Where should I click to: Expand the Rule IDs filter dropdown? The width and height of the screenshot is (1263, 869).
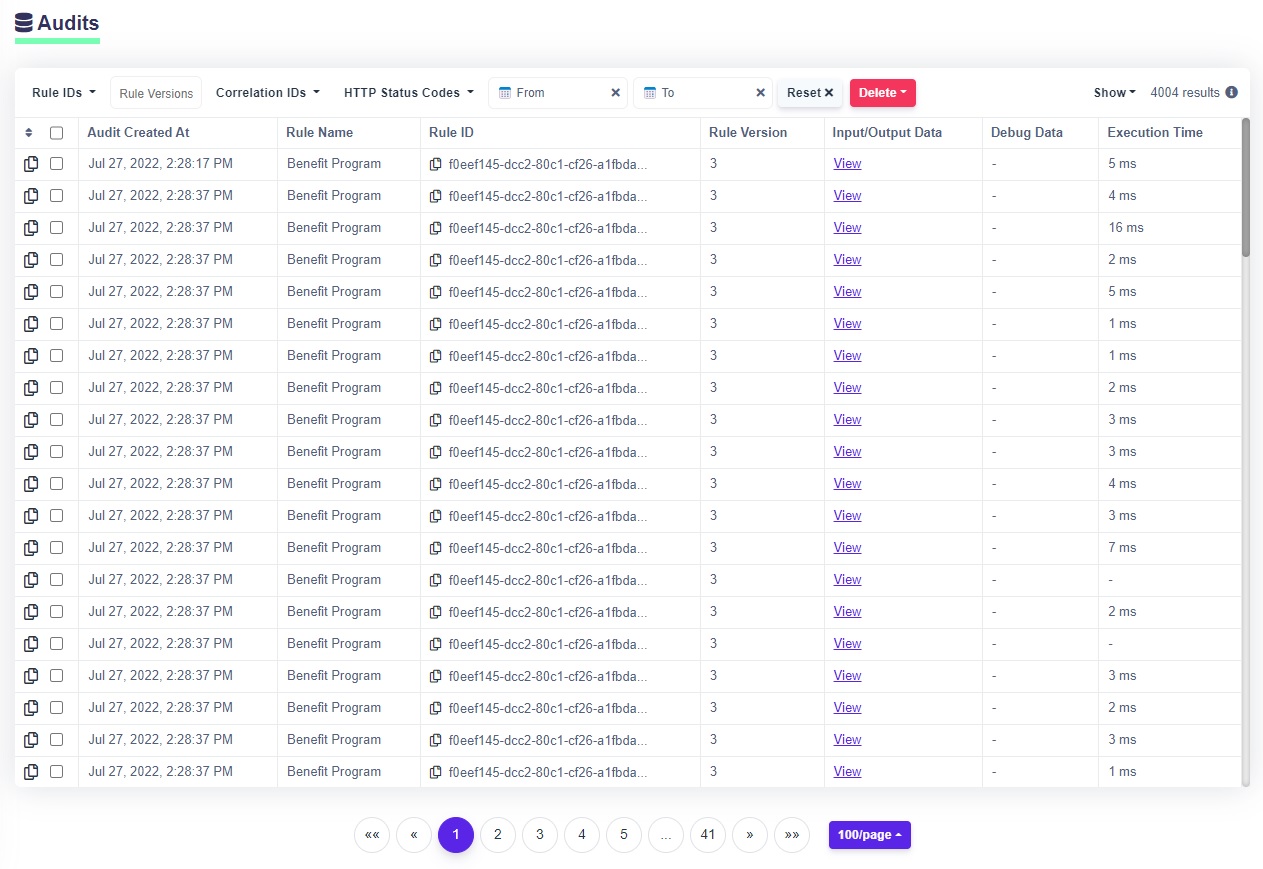pyautogui.click(x=64, y=93)
